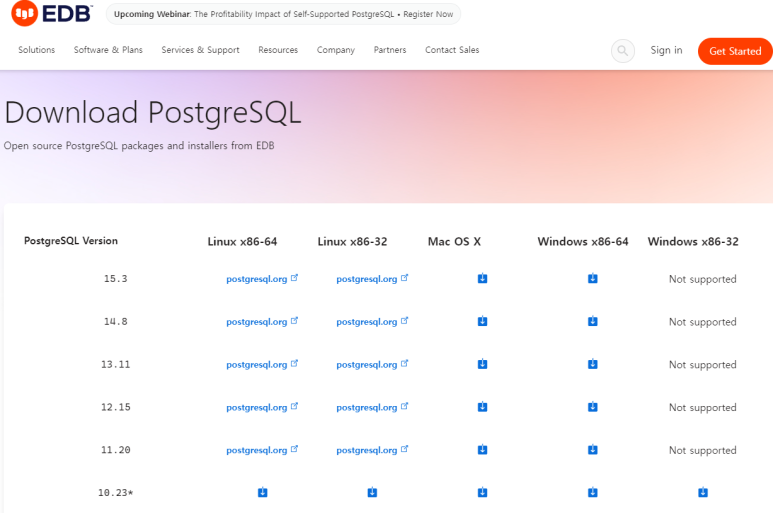Open postgresql.org link for 14.8 Linux x86-32

click(372, 322)
